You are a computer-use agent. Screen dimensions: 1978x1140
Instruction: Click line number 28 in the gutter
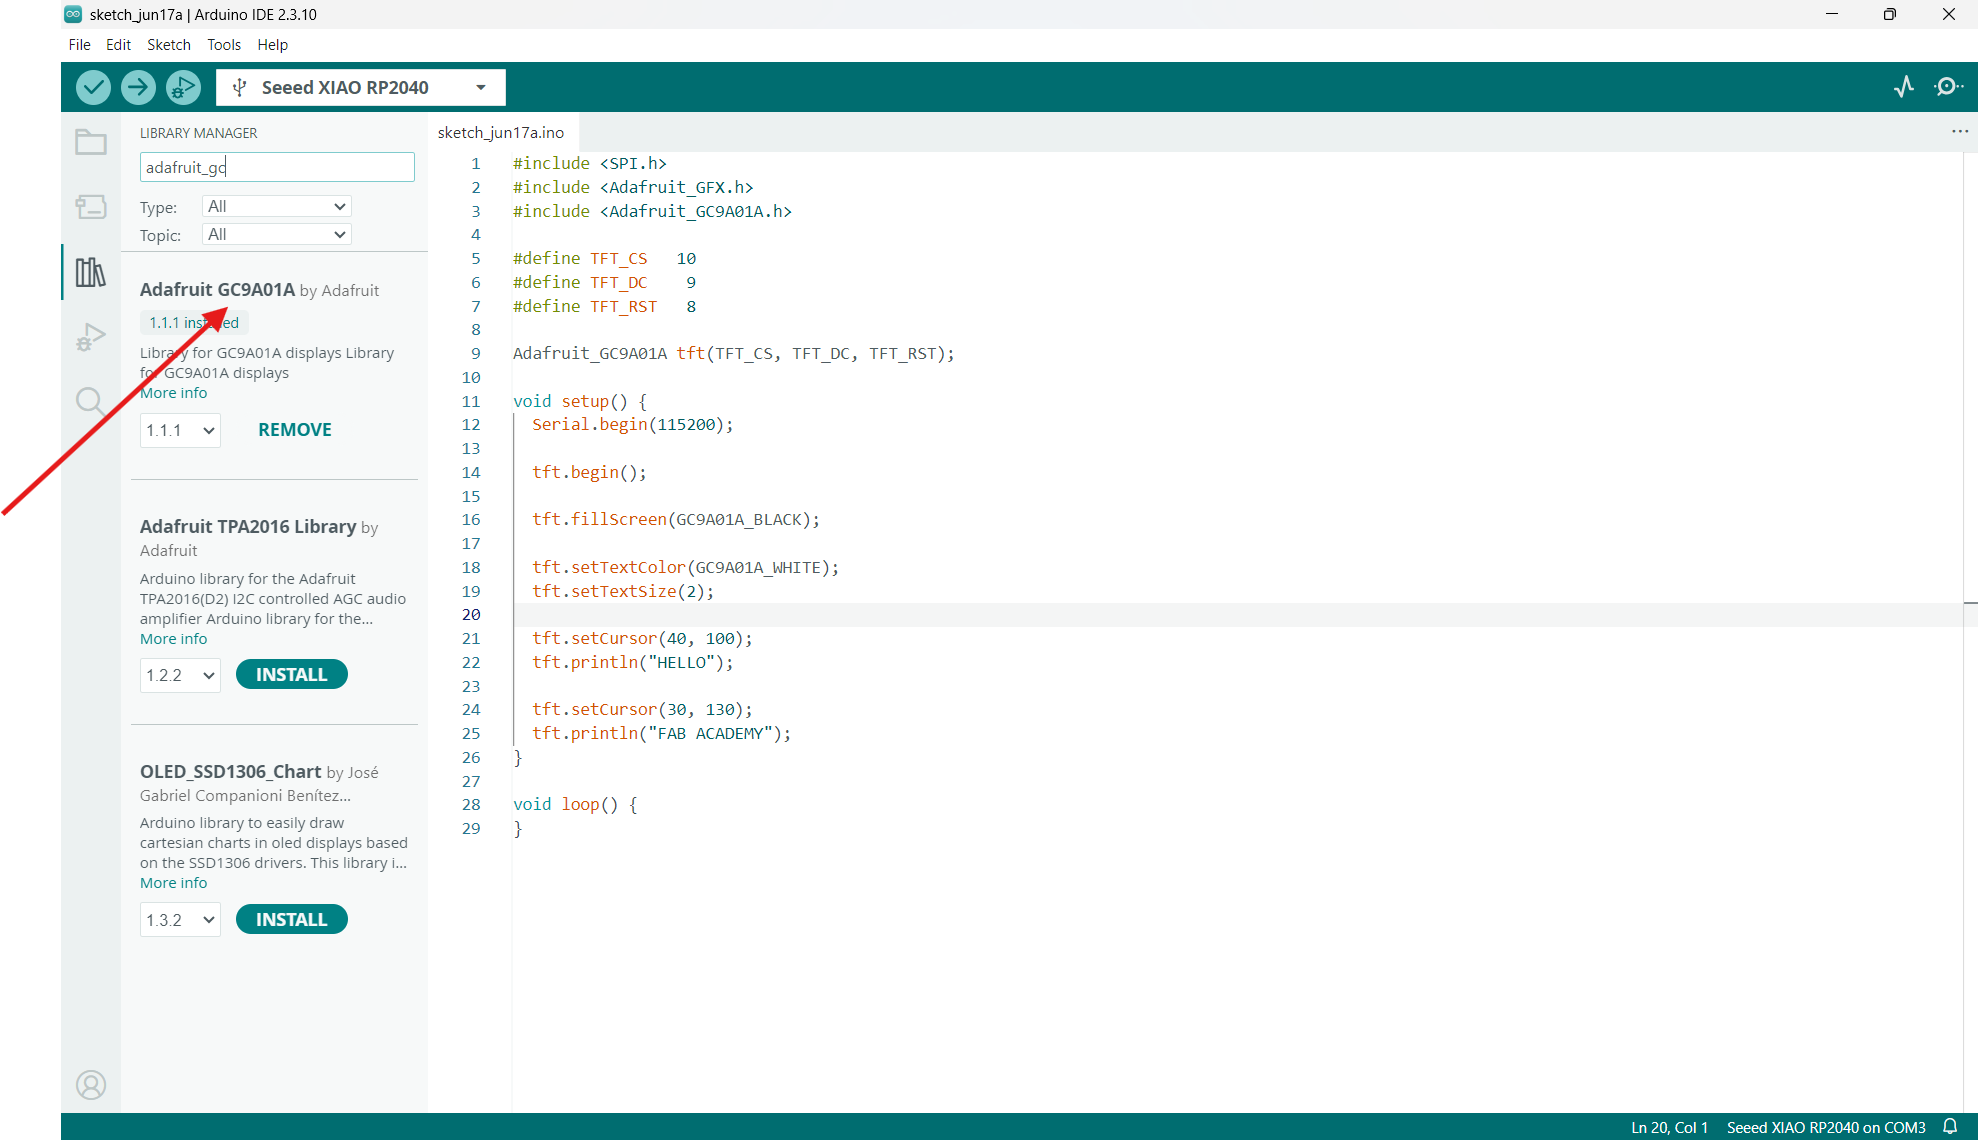(x=471, y=805)
